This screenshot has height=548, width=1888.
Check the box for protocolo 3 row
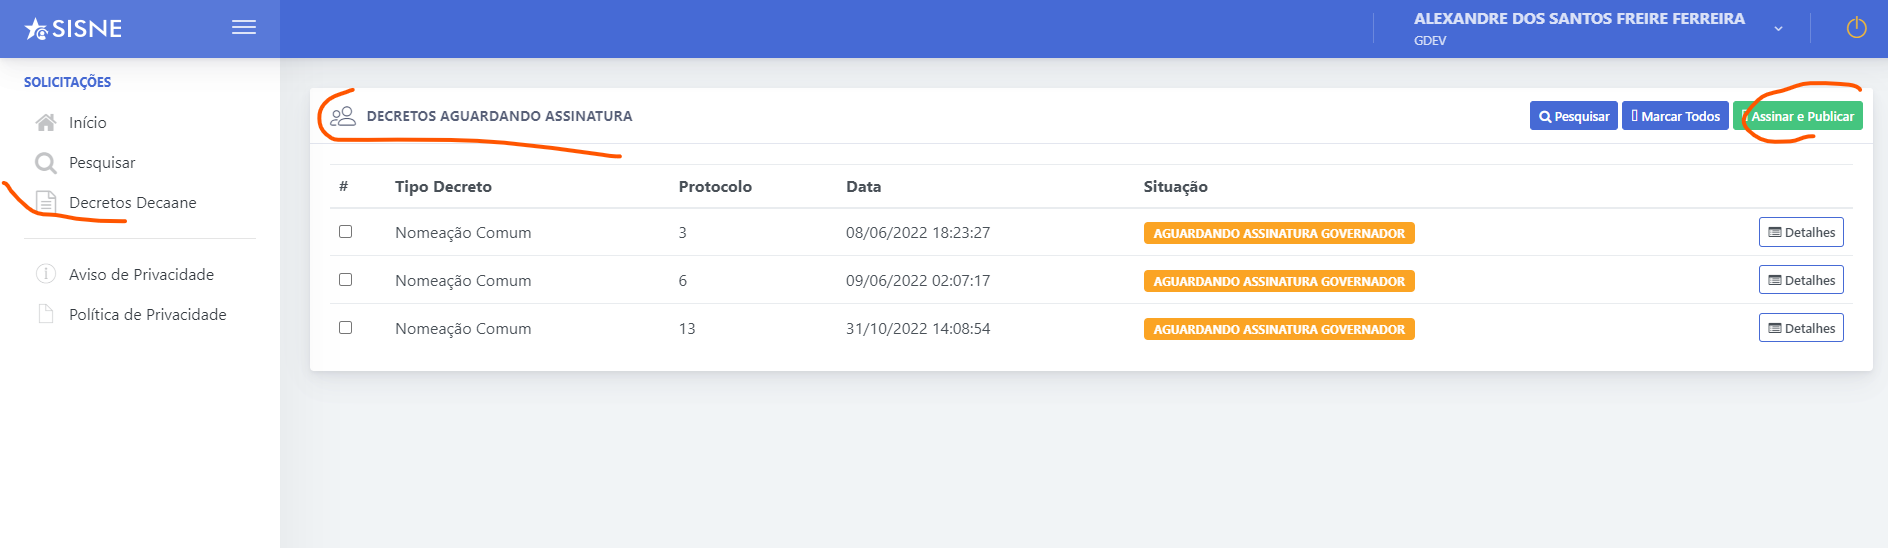(345, 231)
